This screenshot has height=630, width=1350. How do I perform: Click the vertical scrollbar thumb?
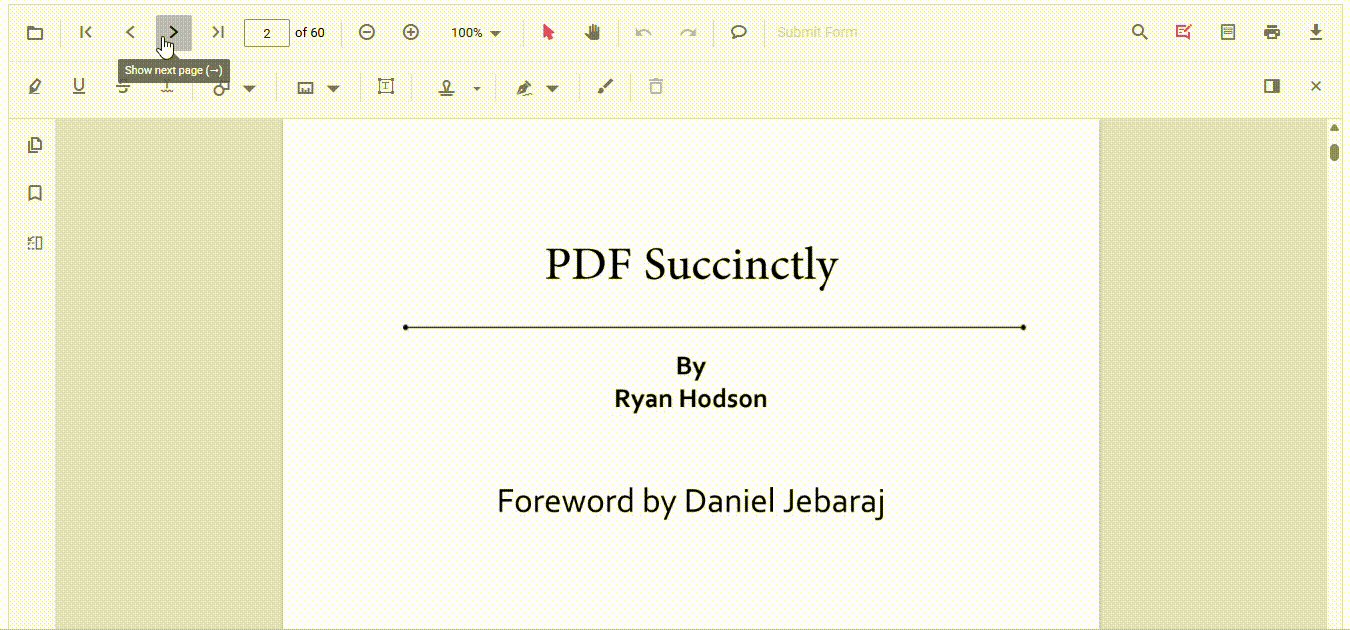coord(1334,152)
